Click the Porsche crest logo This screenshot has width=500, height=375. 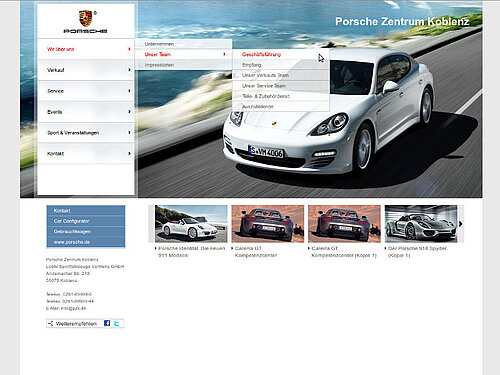(x=85, y=19)
